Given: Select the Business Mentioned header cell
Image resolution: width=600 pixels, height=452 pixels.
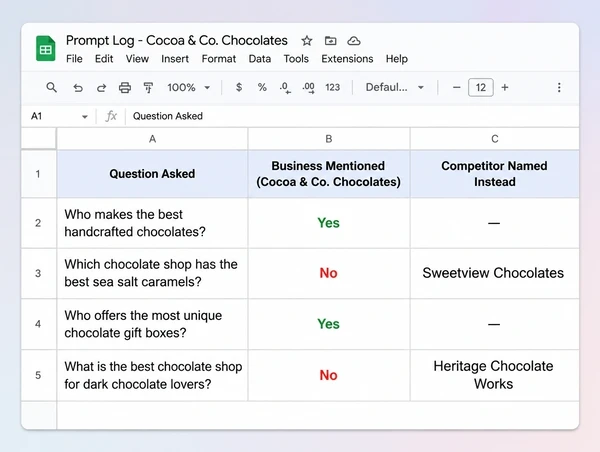Looking at the screenshot, I should pos(329,174).
